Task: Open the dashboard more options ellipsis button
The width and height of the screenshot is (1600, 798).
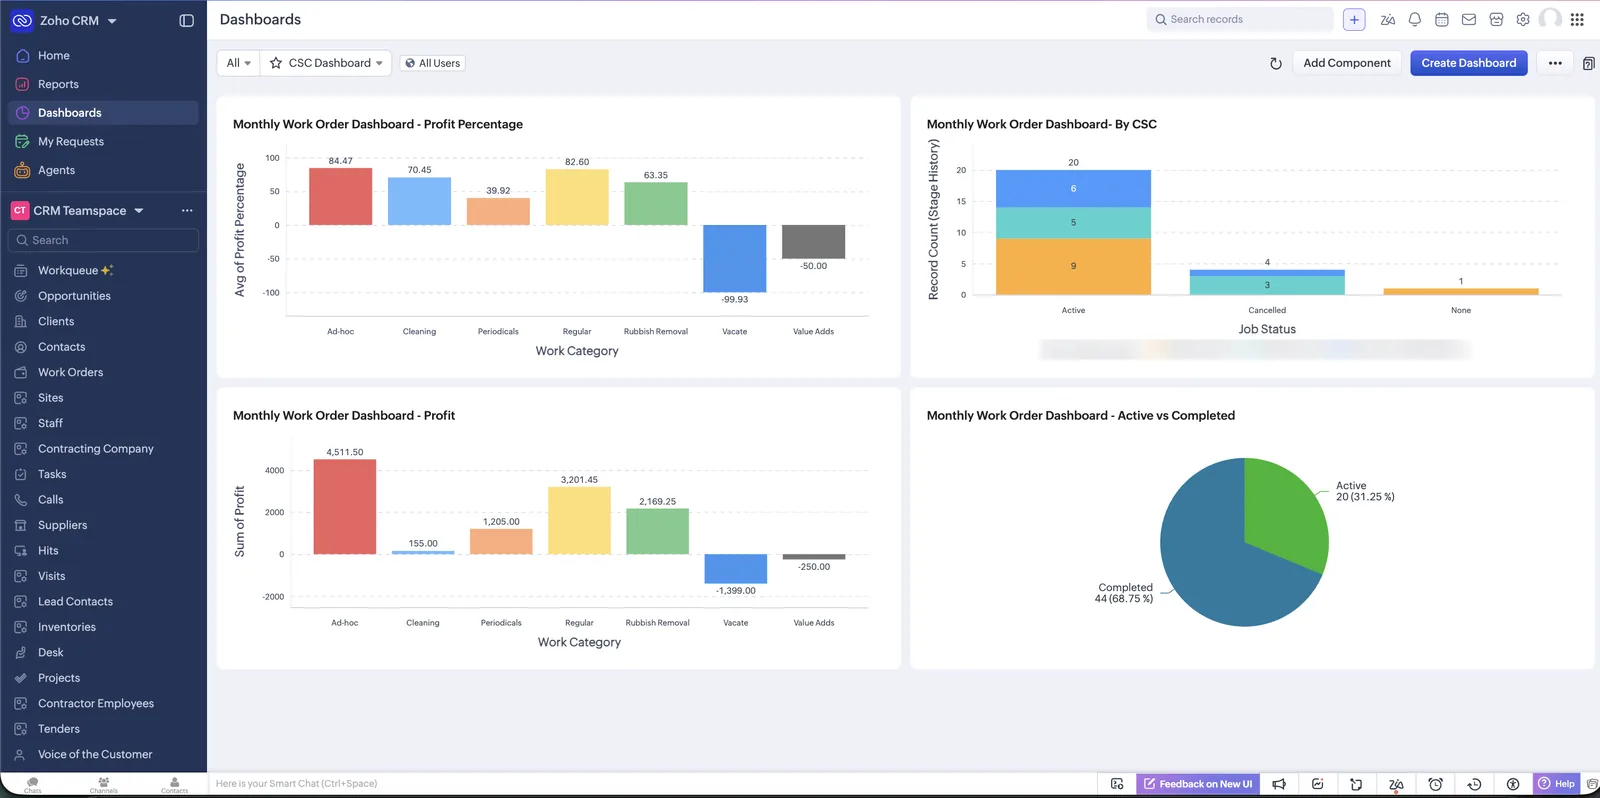Action: coord(1555,63)
